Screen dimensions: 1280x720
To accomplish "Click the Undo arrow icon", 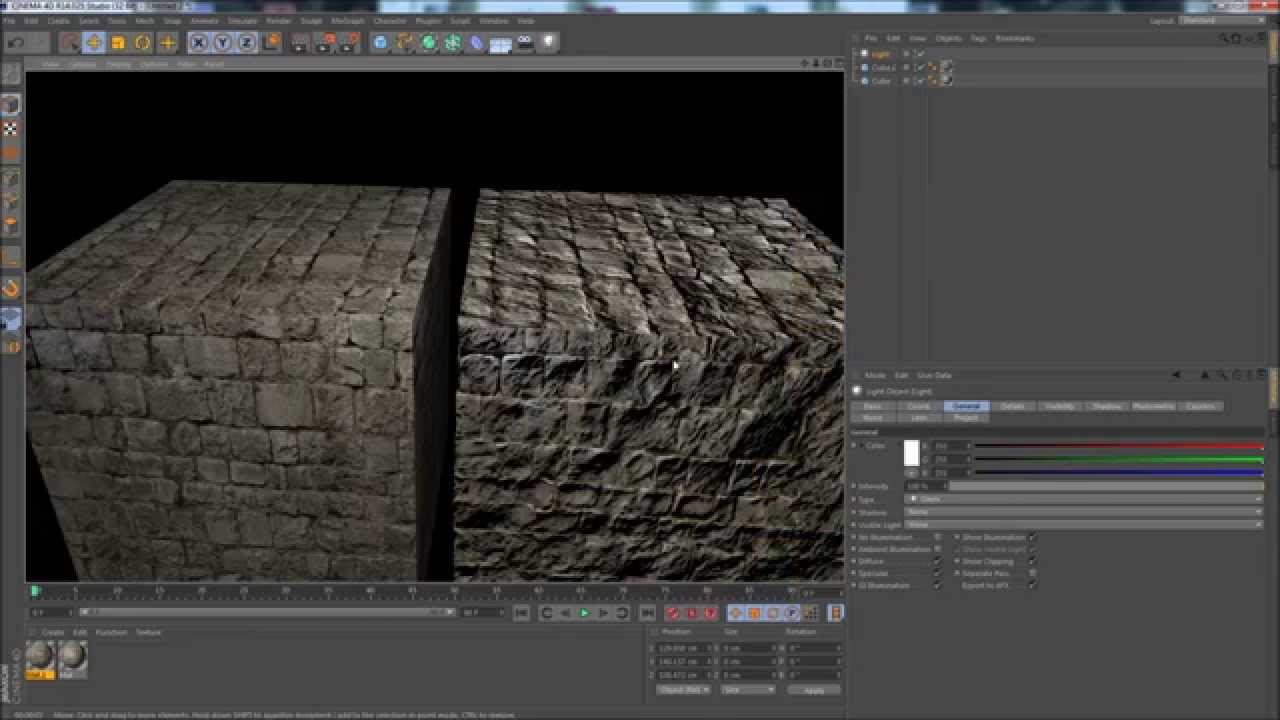I will (15, 43).
